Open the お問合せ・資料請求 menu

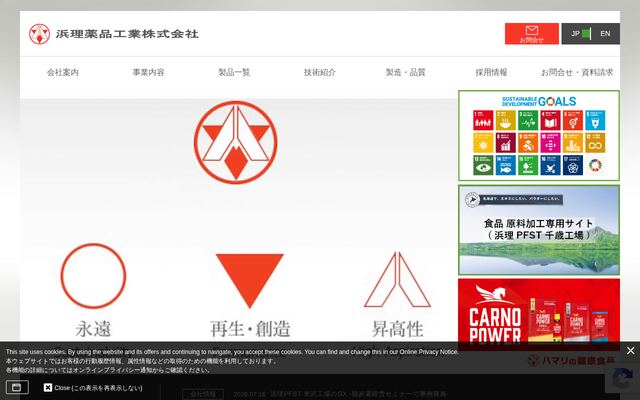[577, 72]
